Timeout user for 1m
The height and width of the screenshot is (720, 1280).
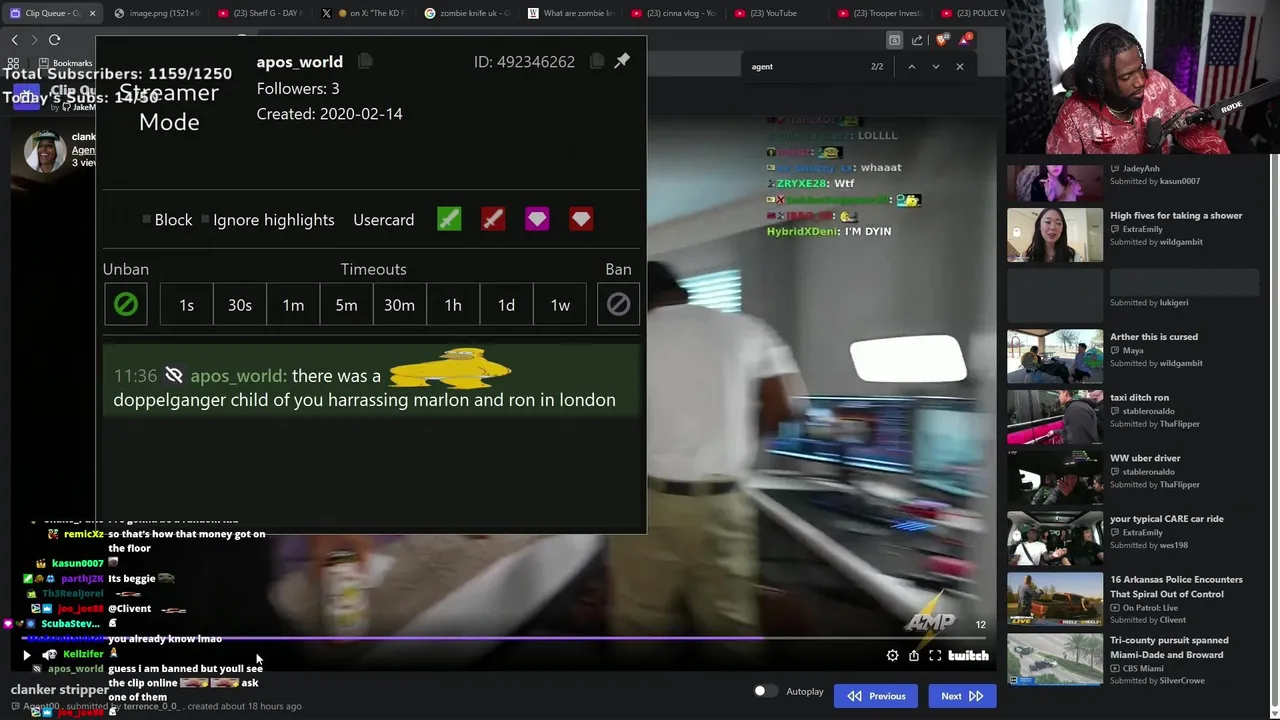[x=293, y=305]
